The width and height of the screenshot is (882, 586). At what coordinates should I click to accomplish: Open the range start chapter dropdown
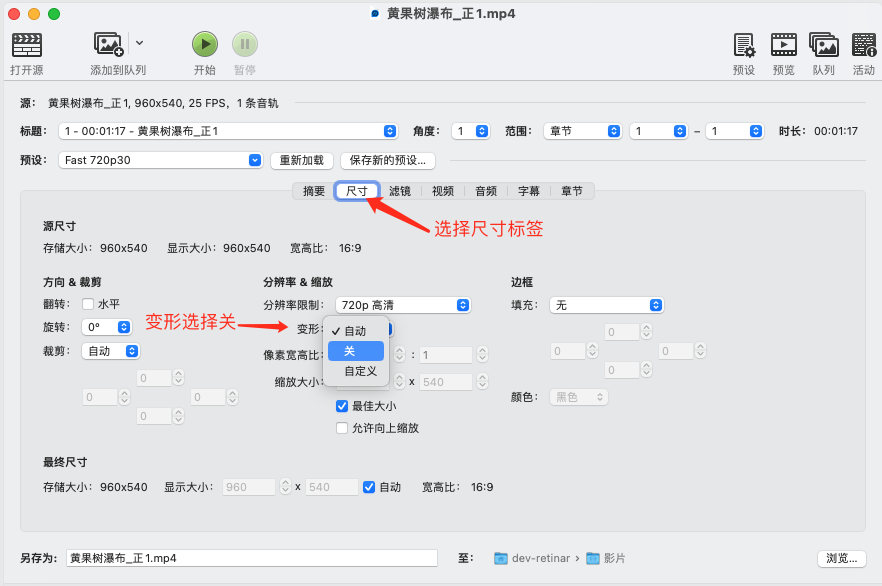click(x=658, y=131)
